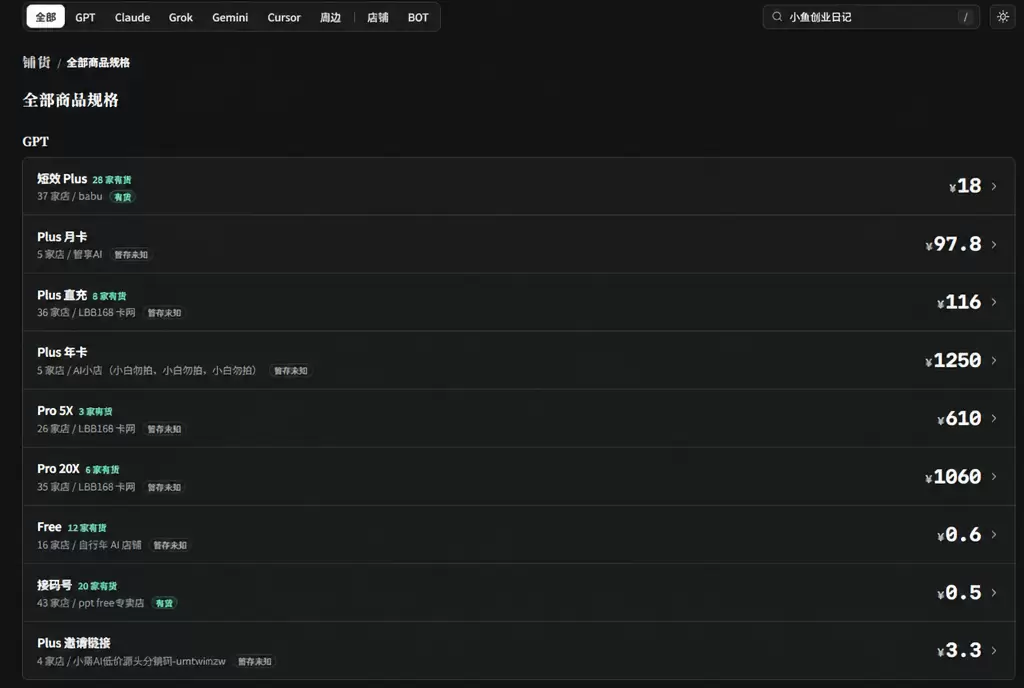Click the ¥1060 price
The width and height of the screenshot is (1024, 688).
pyautogui.click(x=953, y=477)
